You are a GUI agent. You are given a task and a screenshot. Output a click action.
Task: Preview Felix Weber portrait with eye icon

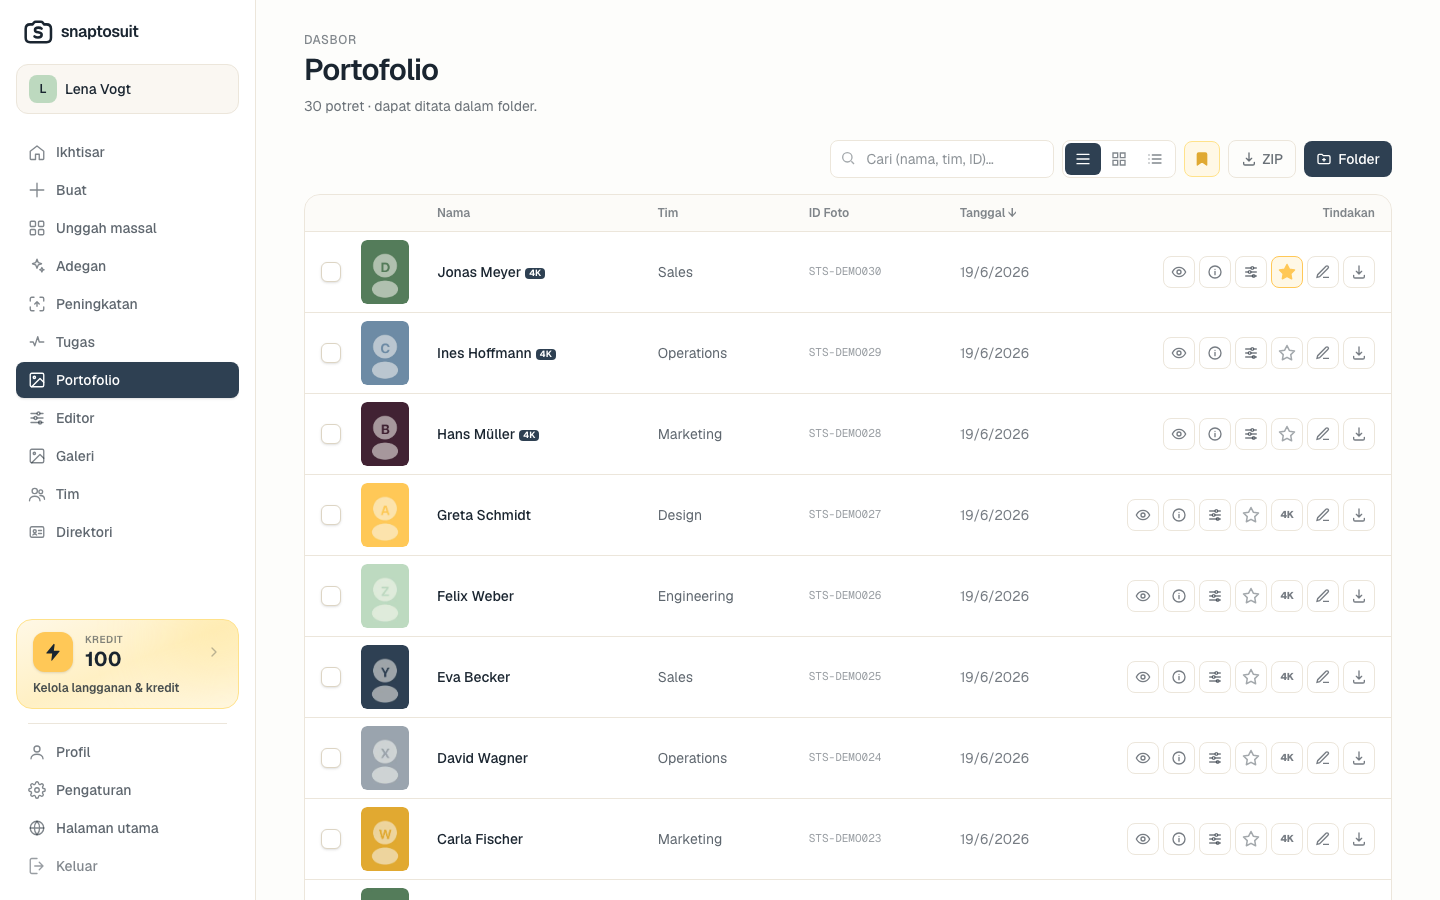tap(1143, 596)
